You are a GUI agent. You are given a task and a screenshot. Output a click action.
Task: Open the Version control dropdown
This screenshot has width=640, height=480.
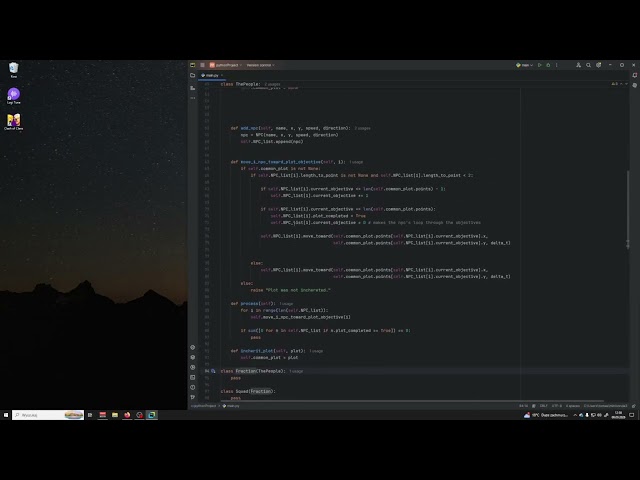click(x=260, y=65)
